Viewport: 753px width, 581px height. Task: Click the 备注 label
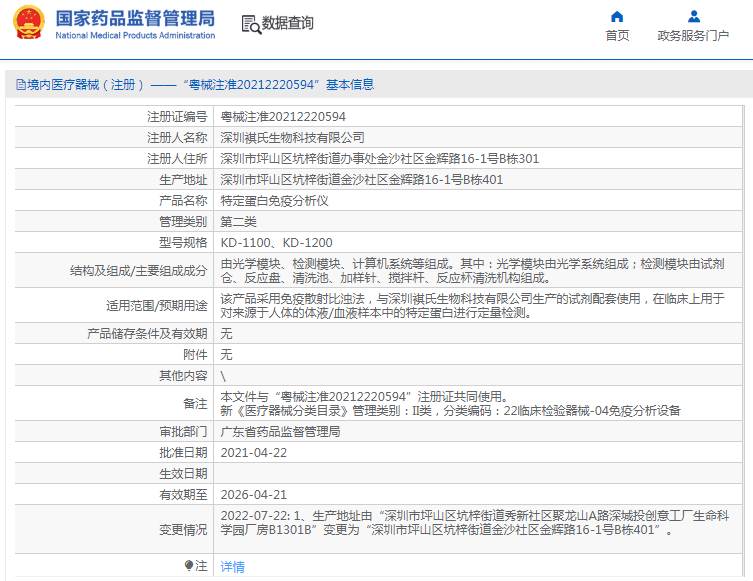click(x=195, y=404)
